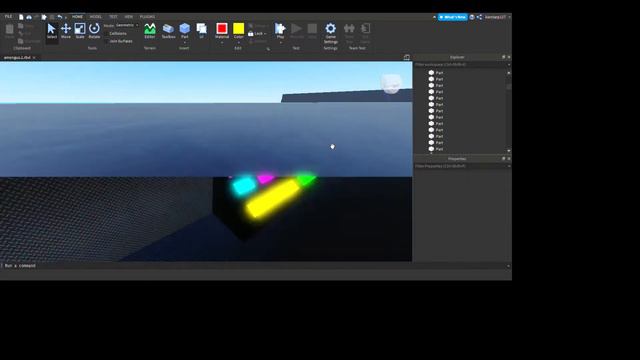This screenshot has height=360, width=640.
Task: Select the magenta neon part in viewport
Action: (x=265, y=178)
